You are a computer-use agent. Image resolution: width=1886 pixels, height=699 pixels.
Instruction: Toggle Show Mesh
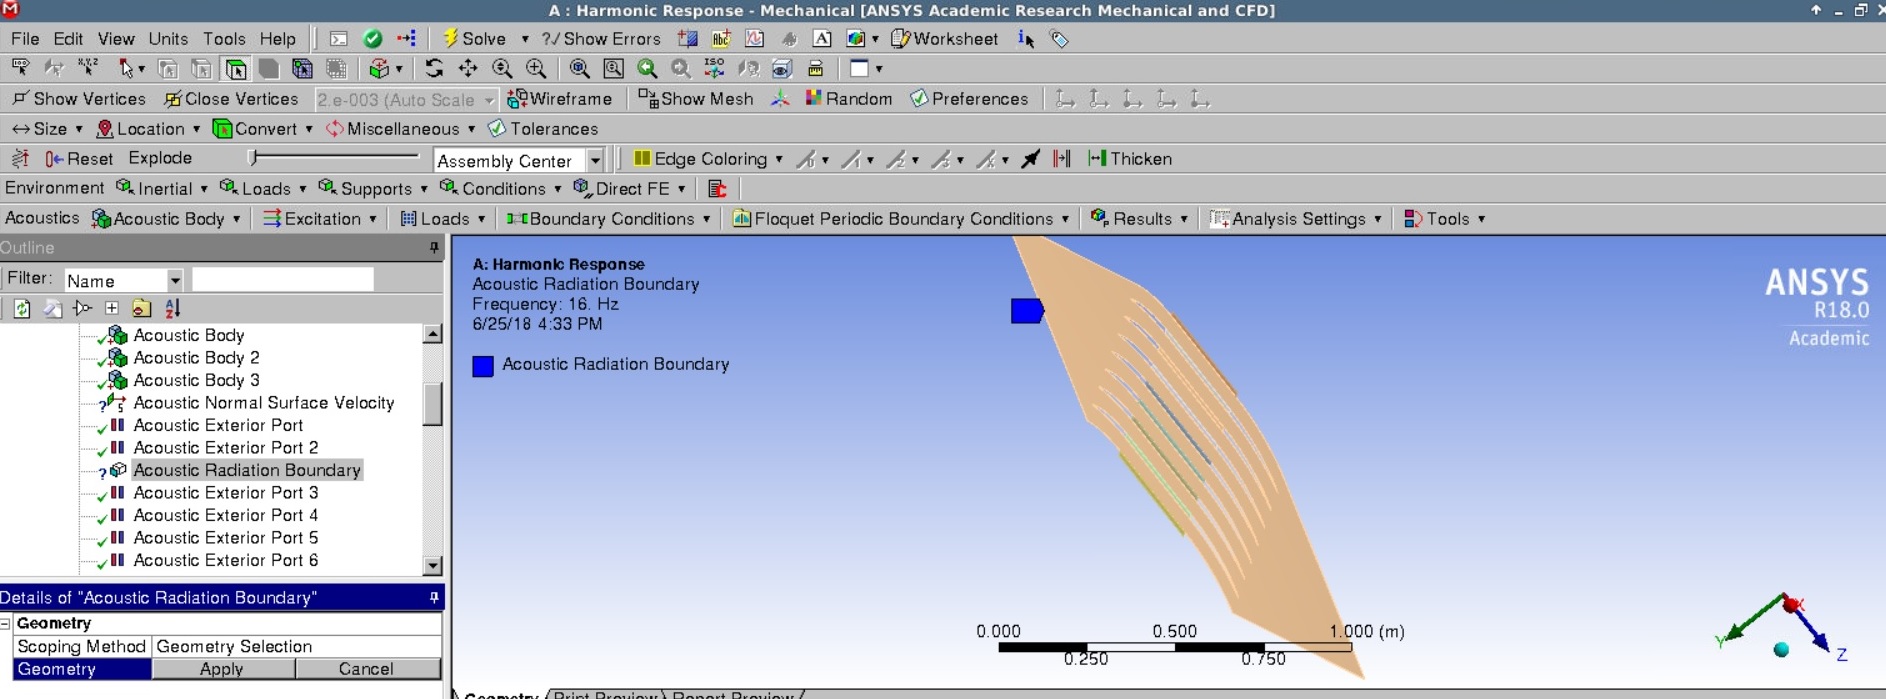[696, 99]
